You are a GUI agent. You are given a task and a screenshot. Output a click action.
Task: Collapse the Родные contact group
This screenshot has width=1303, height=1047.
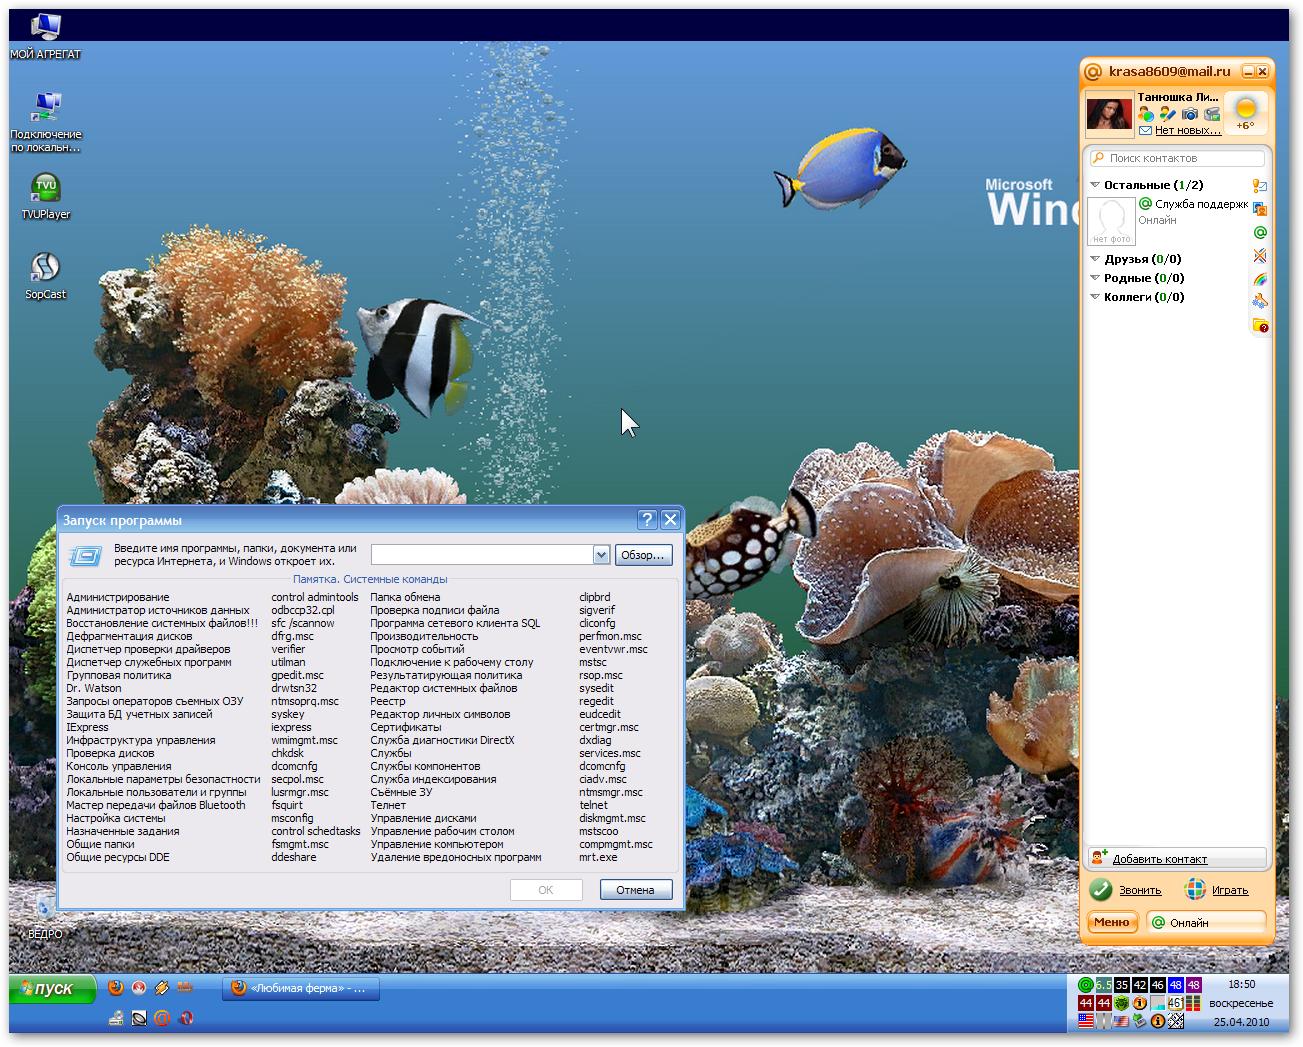[1095, 278]
